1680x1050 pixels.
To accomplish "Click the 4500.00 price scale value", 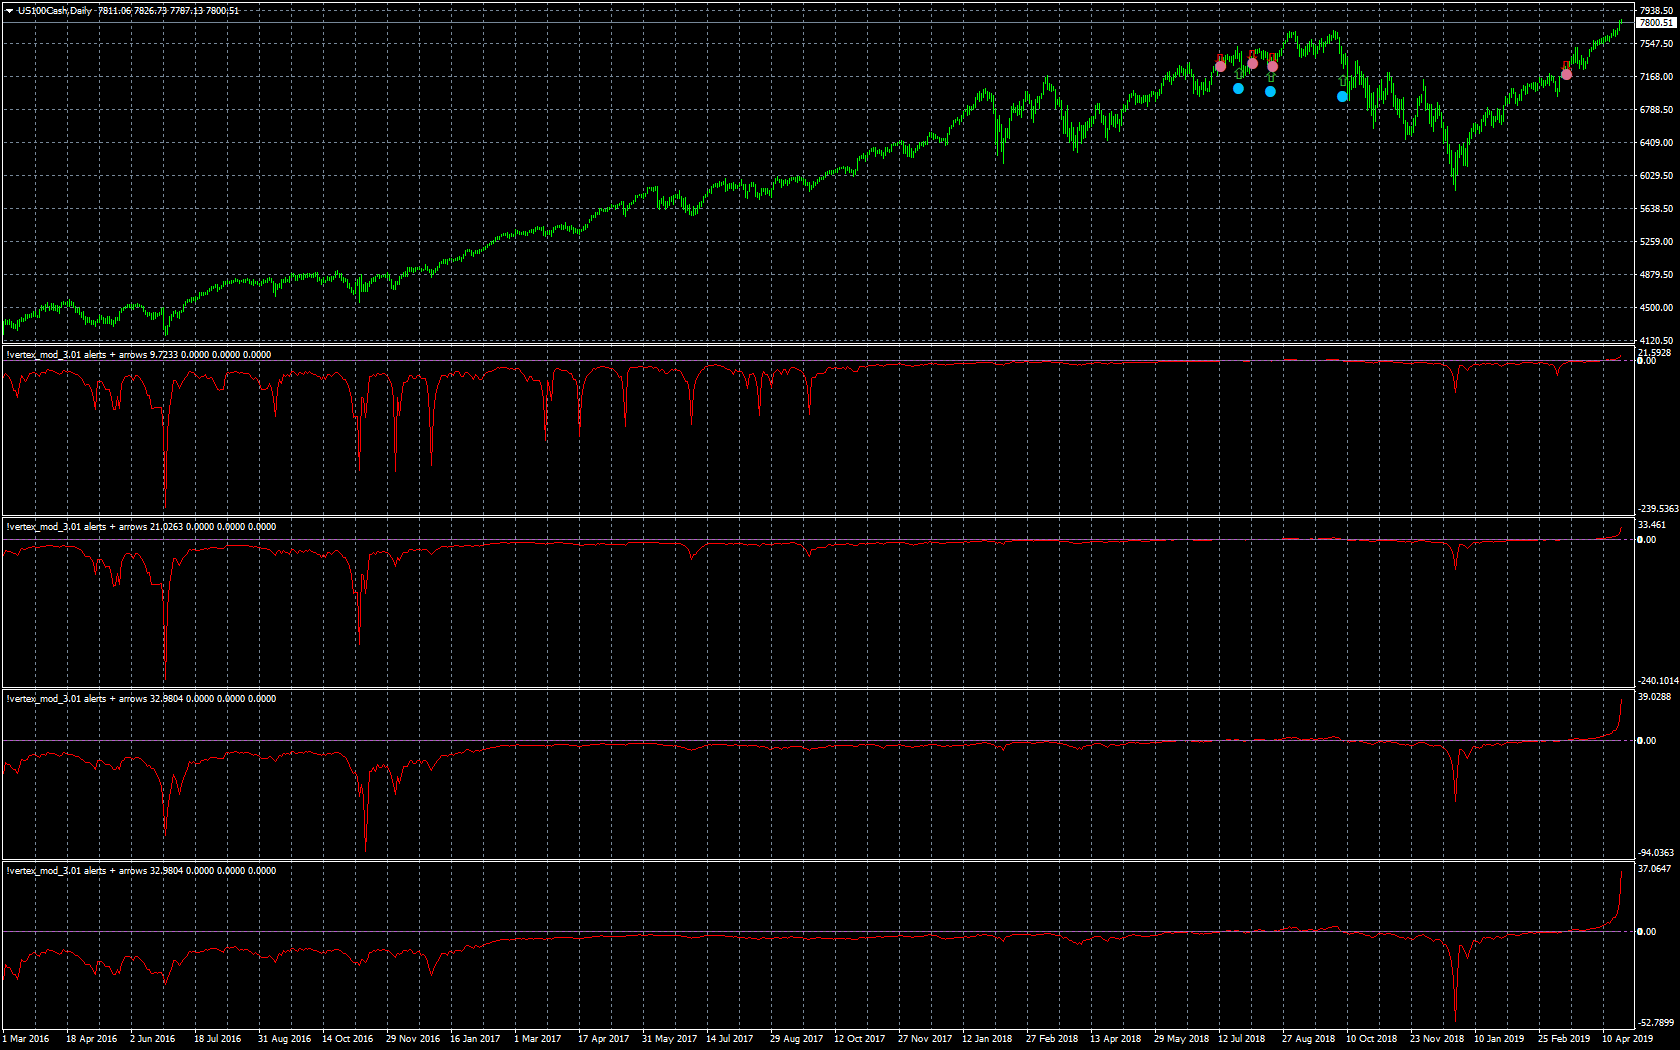I will [x=1657, y=308].
